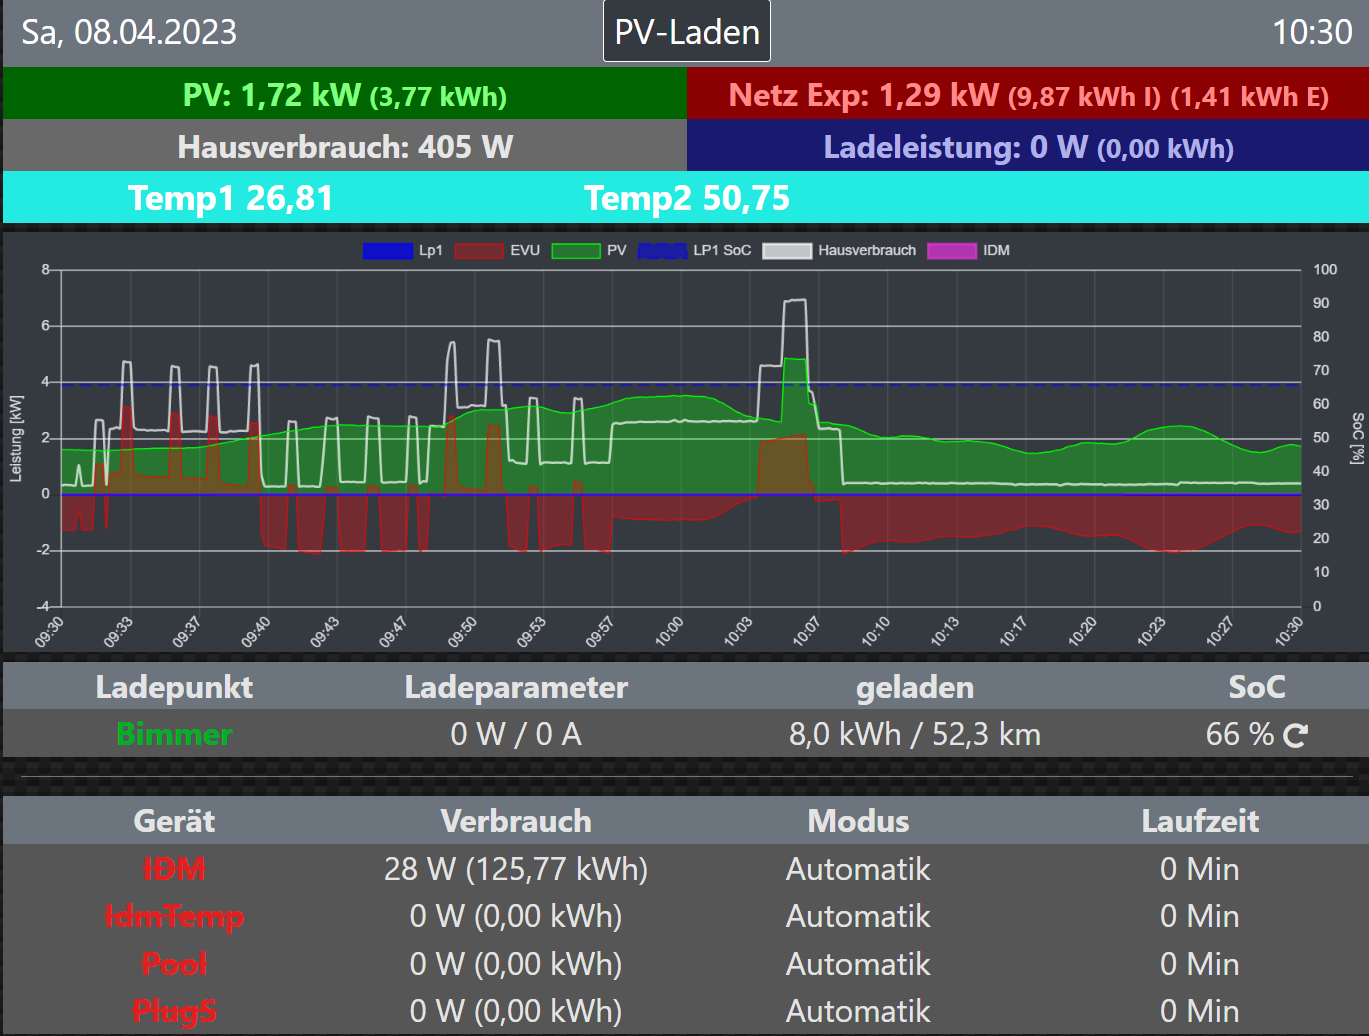
Task: Click the PV power display bar
Action: [344, 95]
